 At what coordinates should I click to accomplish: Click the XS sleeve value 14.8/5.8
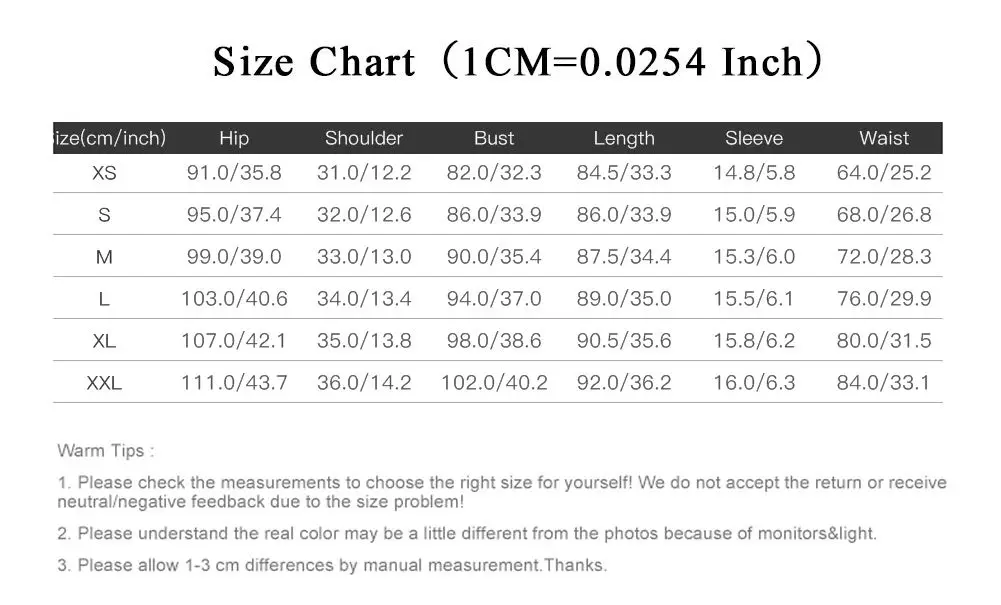pyautogui.click(x=754, y=173)
